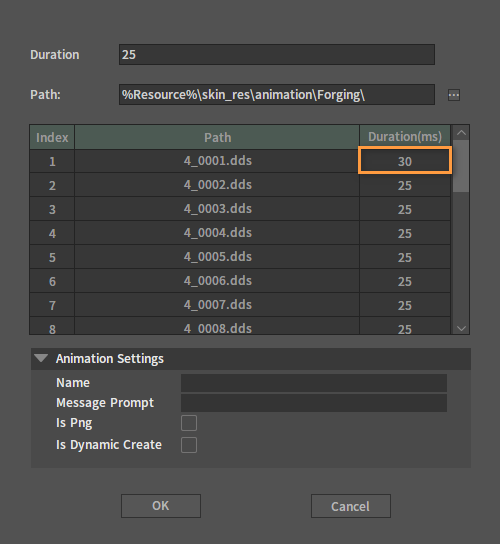Enable the Is Dynamic Create checkbox
Screen dimensions: 500x544
(189, 445)
